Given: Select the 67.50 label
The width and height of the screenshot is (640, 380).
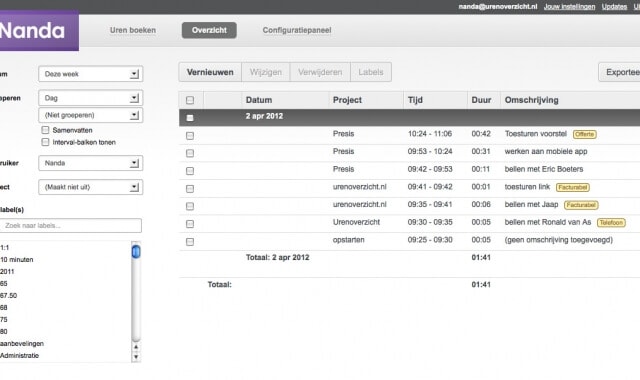Looking at the screenshot, I should 9,296.
